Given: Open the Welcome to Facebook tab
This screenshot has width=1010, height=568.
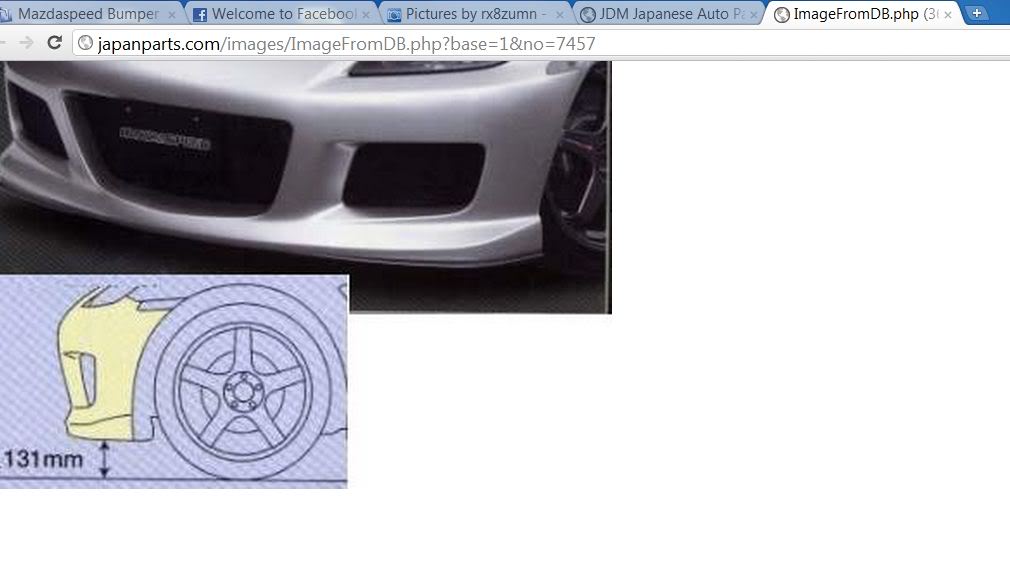Looking at the screenshot, I should (283, 14).
